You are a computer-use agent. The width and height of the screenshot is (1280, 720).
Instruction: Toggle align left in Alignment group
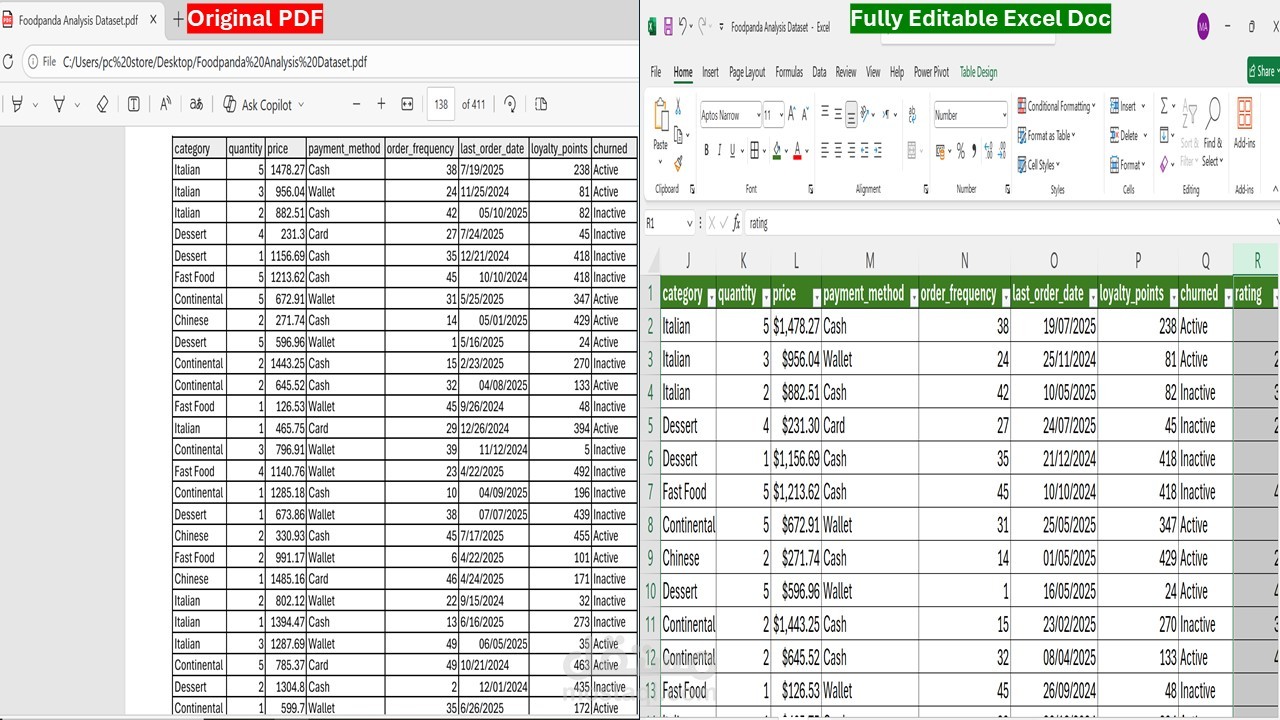(825, 151)
